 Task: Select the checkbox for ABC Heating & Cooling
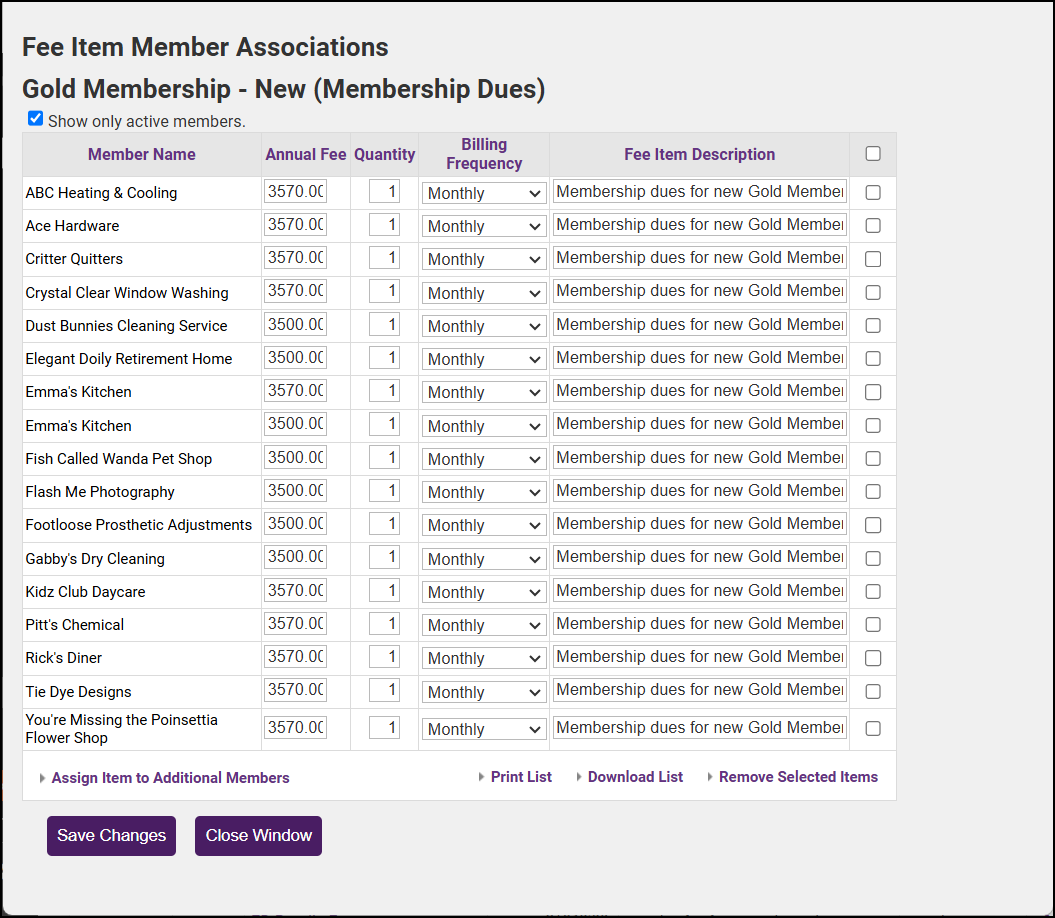pos(873,193)
